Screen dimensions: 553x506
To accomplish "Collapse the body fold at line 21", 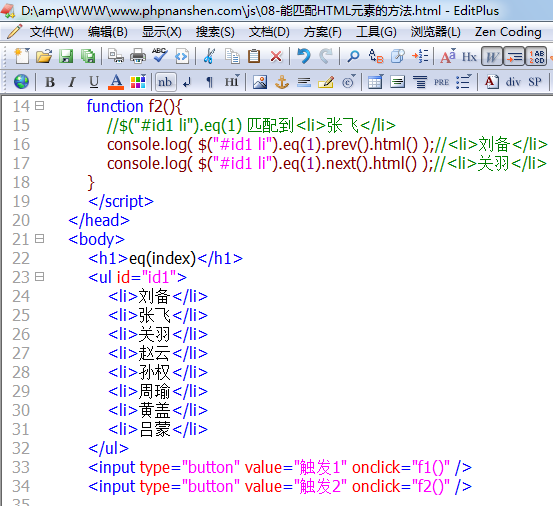I will pyautogui.click(x=40, y=239).
